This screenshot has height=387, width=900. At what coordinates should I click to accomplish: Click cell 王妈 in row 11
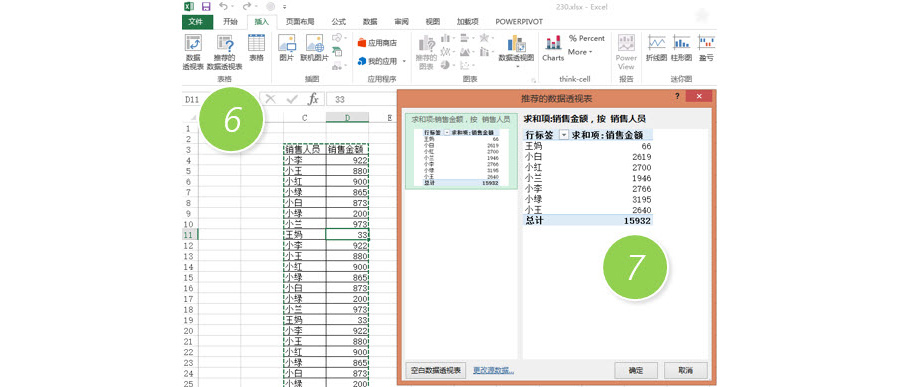(x=304, y=235)
